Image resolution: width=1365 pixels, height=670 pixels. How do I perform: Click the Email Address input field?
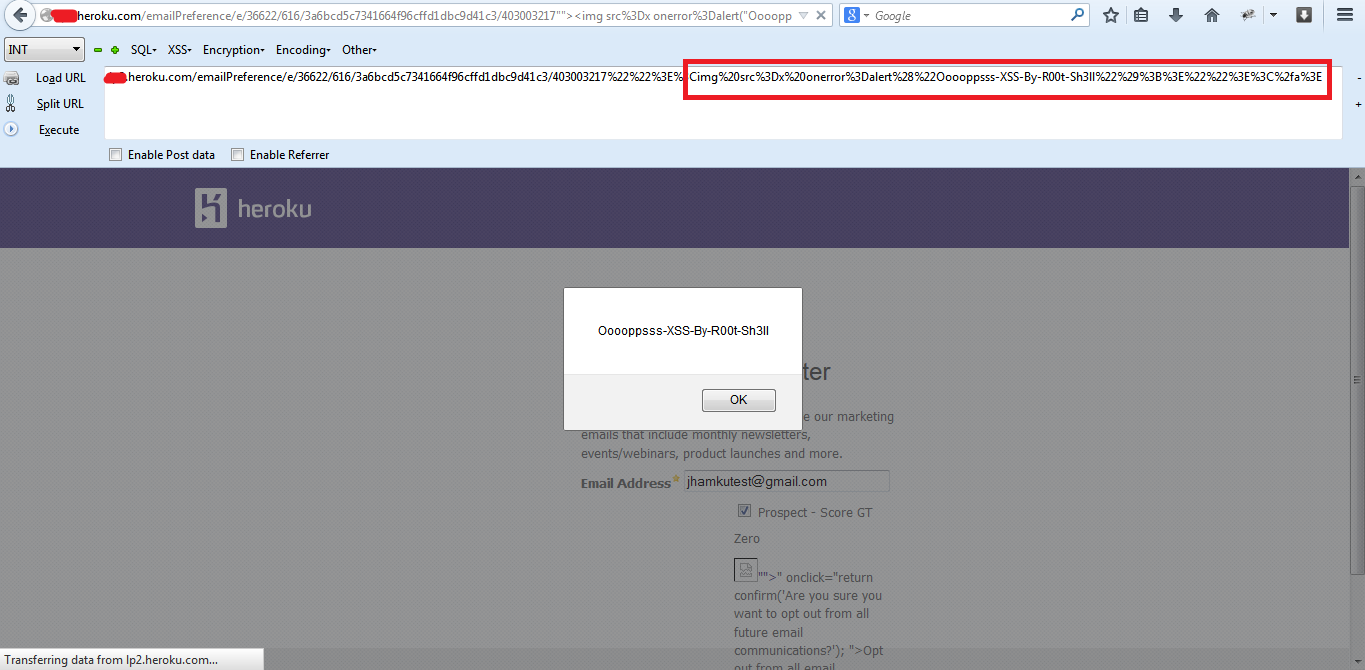(786, 481)
